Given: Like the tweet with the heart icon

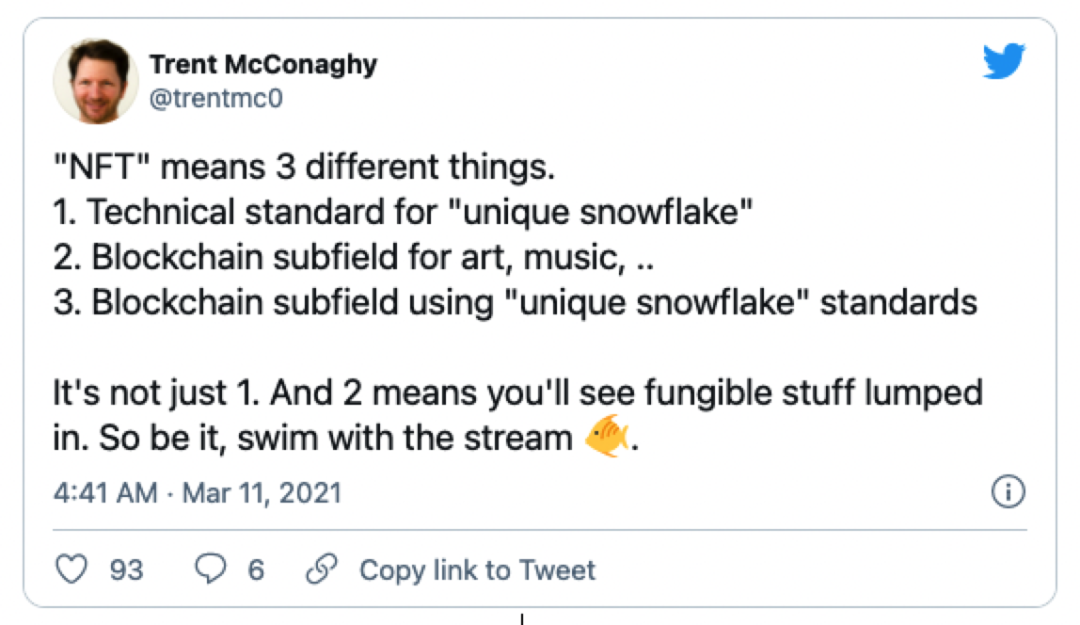Looking at the screenshot, I should [72, 569].
